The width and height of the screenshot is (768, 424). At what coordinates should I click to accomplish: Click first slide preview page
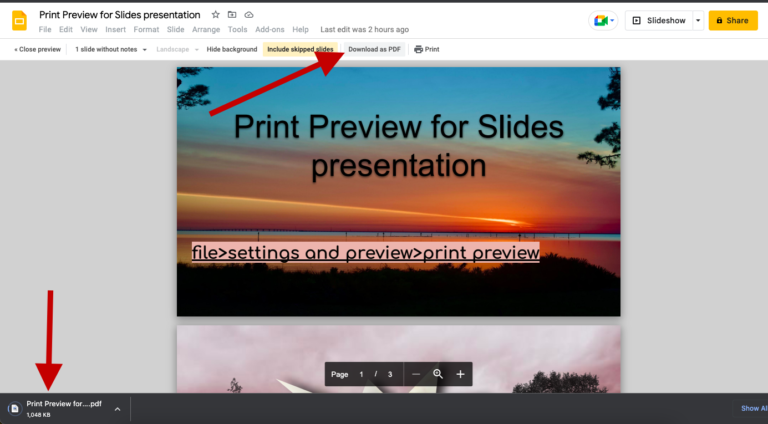coord(398,191)
